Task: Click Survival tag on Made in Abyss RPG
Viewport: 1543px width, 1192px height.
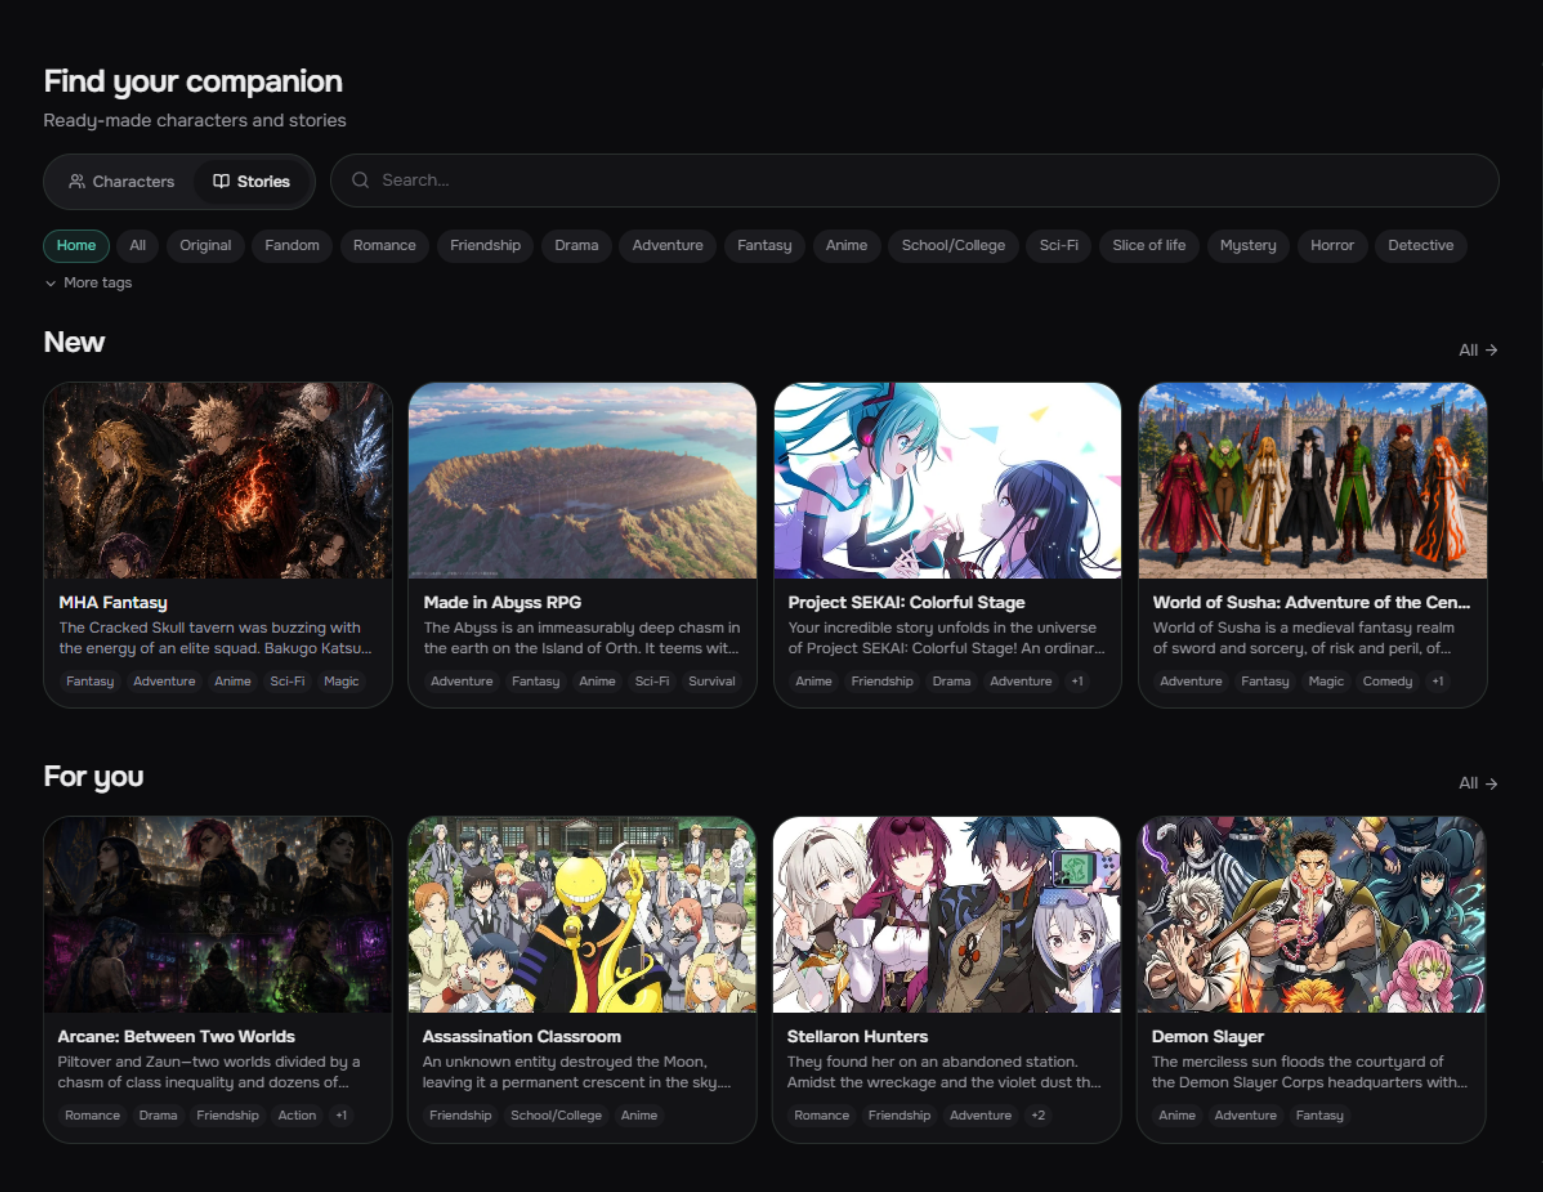Action: (x=712, y=681)
